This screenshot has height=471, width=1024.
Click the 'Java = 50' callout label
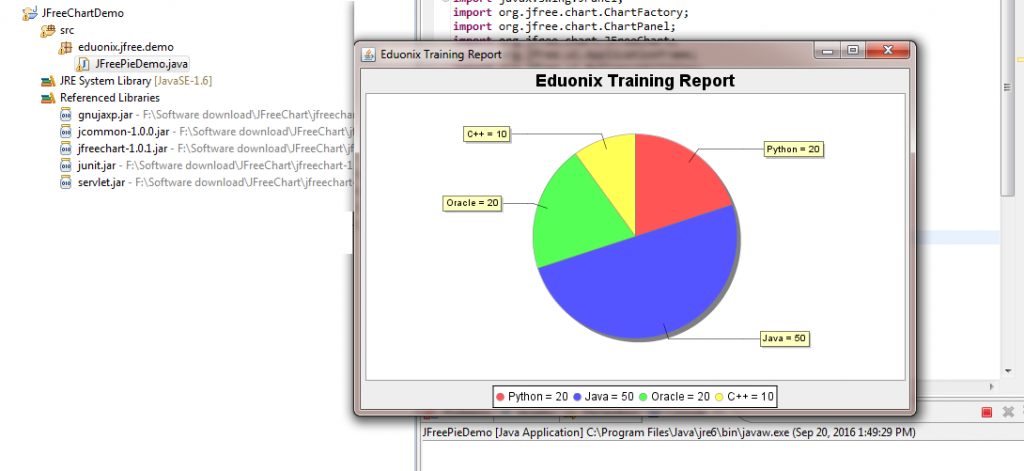pos(785,338)
